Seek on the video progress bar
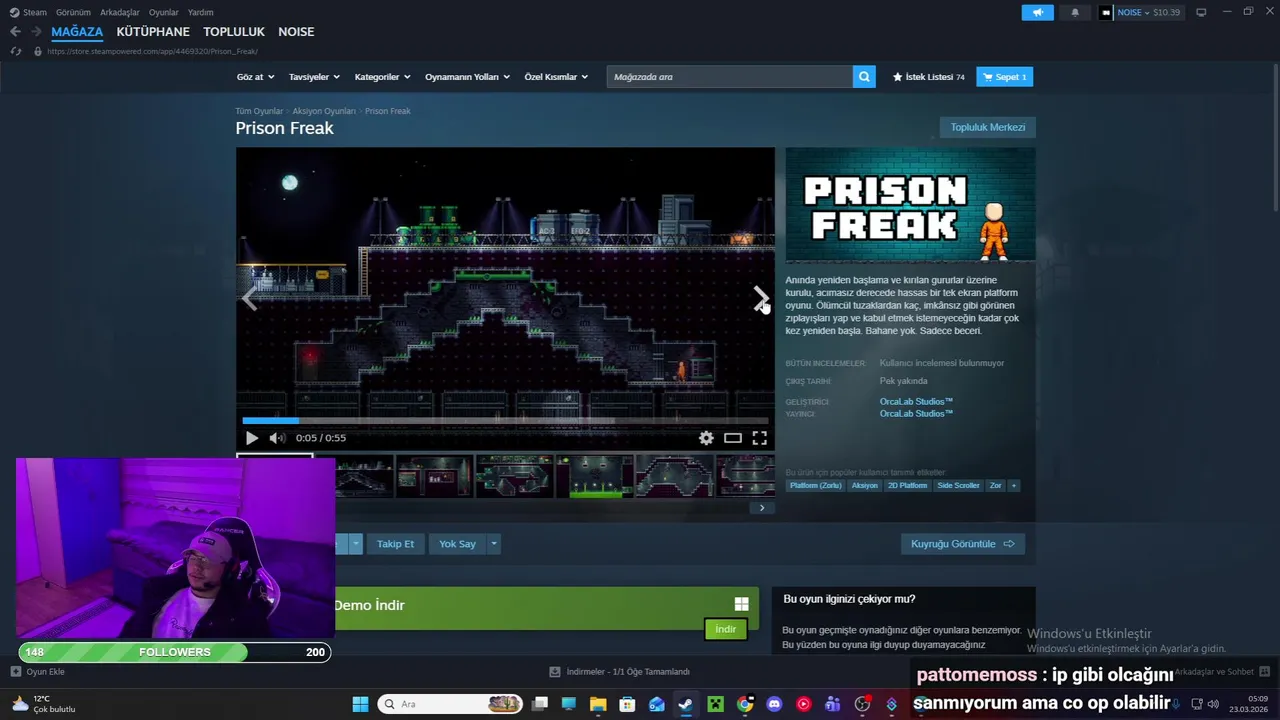Screen dimensions: 1280x720 (505, 420)
